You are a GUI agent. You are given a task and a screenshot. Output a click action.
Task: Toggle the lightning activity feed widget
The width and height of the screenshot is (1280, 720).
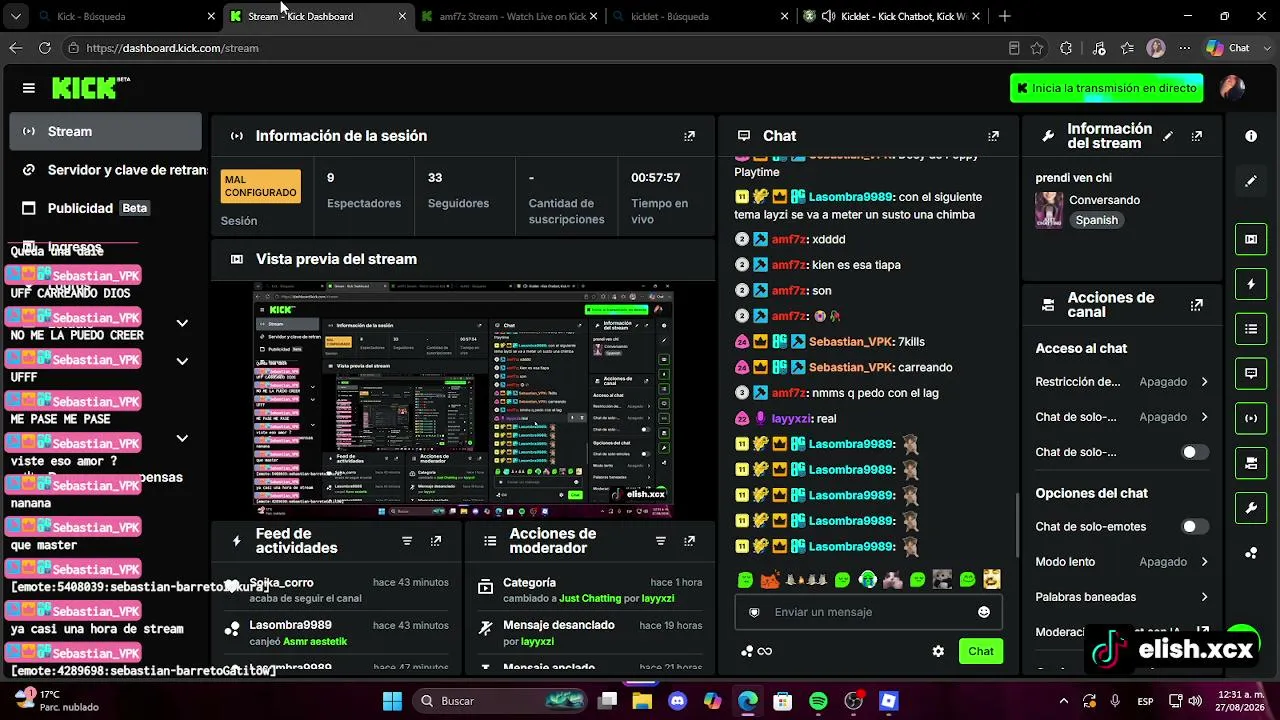tap(1251, 284)
